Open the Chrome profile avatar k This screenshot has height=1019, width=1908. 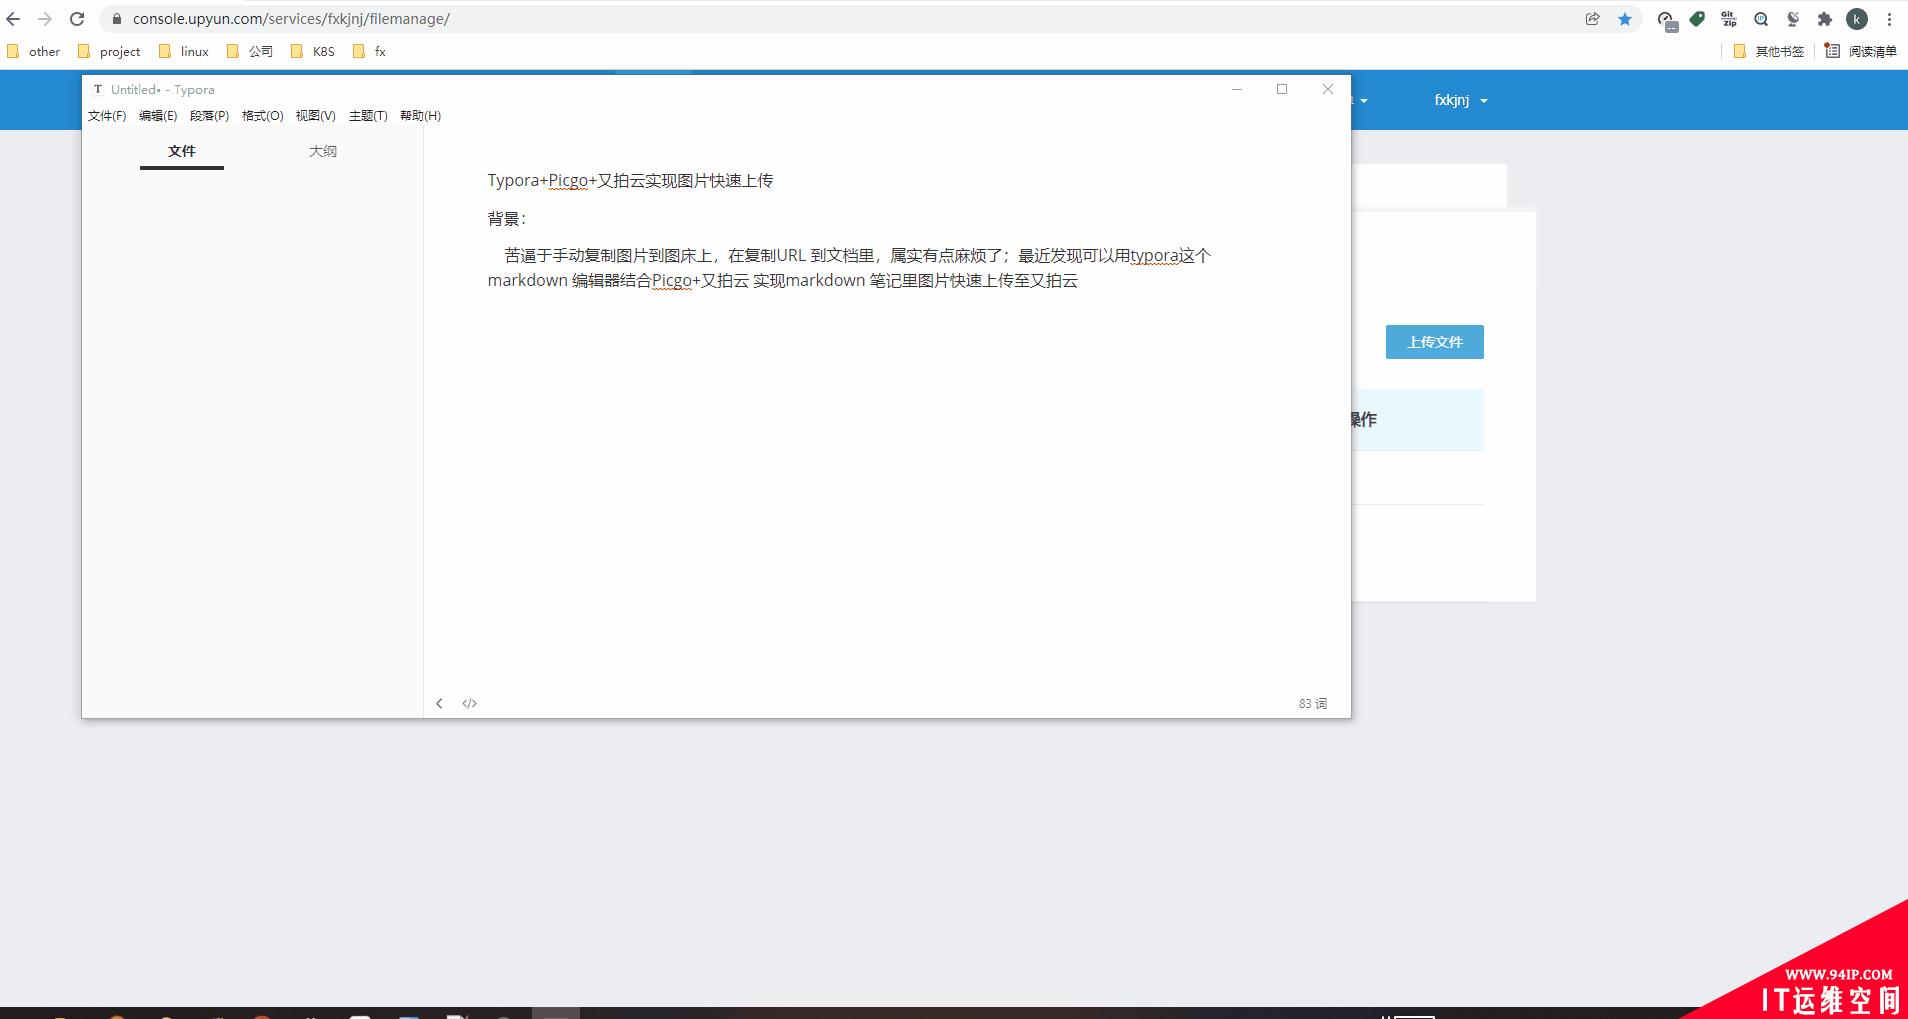(x=1857, y=19)
